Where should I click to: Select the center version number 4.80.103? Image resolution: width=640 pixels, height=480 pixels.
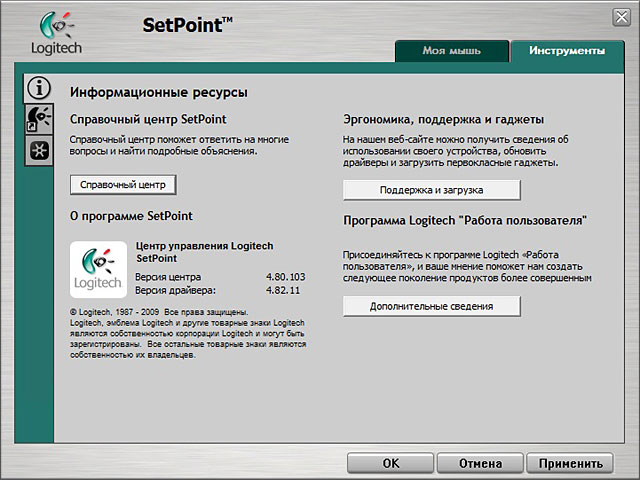point(286,277)
